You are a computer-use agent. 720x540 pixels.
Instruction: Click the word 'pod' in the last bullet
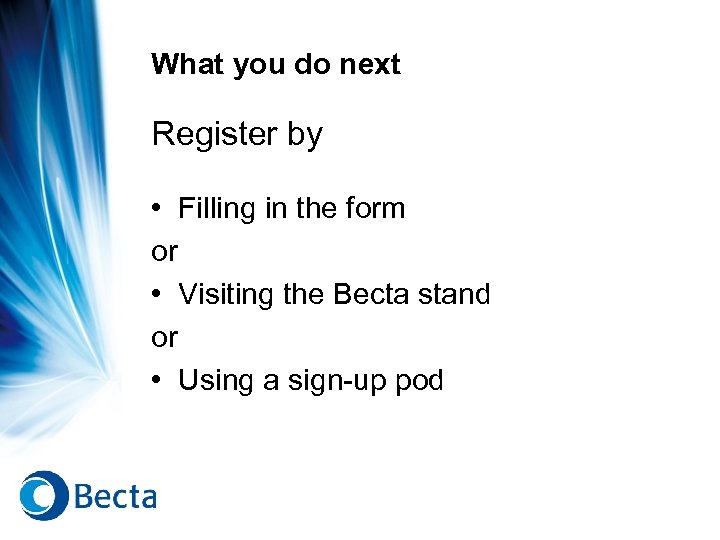click(x=419, y=381)
